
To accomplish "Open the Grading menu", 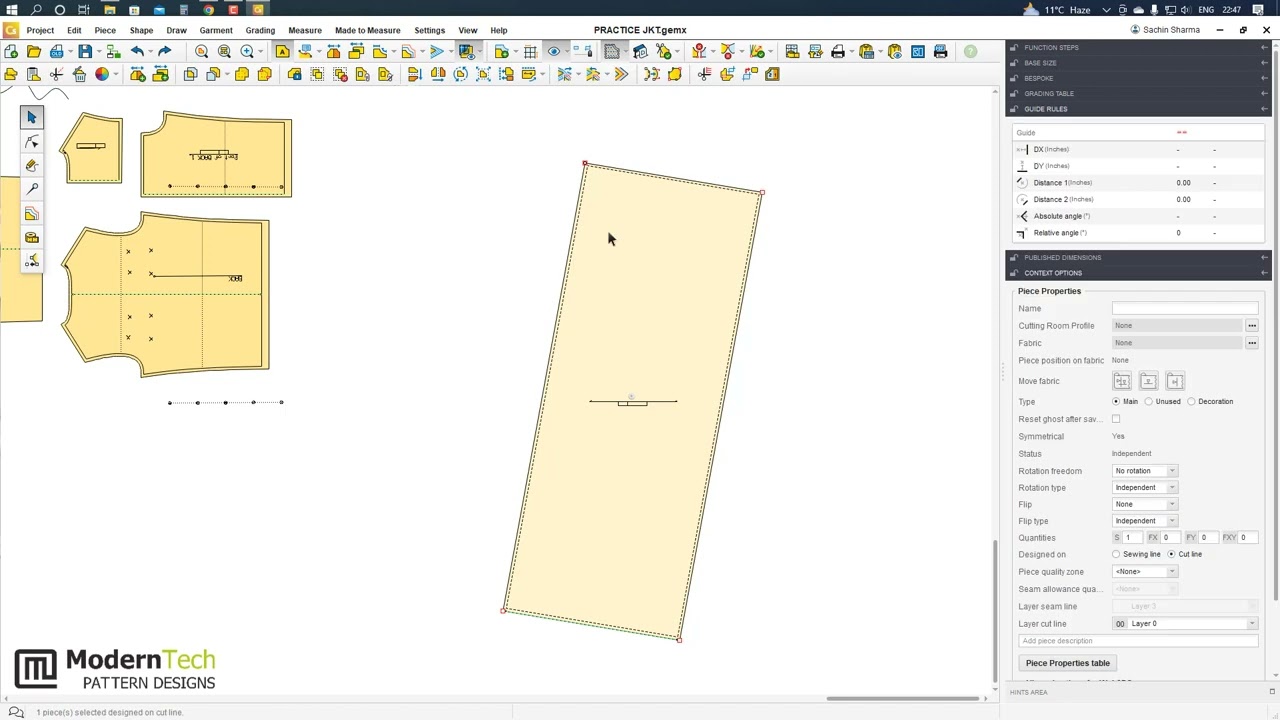I will tap(260, 30).
